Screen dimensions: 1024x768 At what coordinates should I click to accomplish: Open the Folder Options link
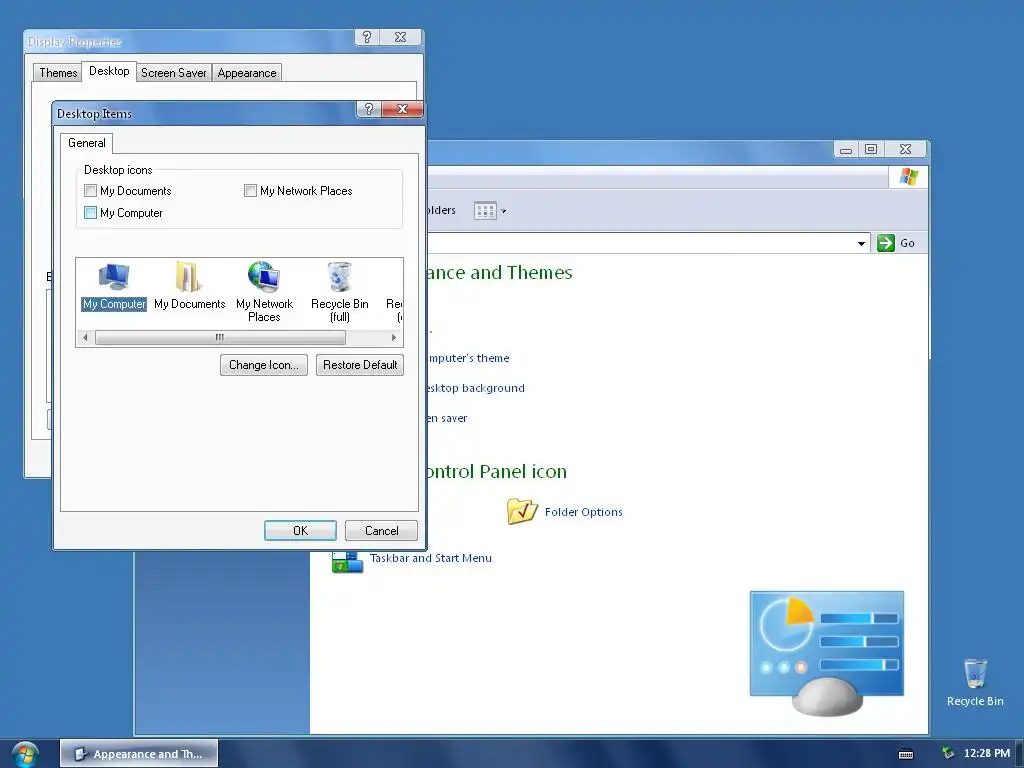pyautogui.click(x=584, y=512)
